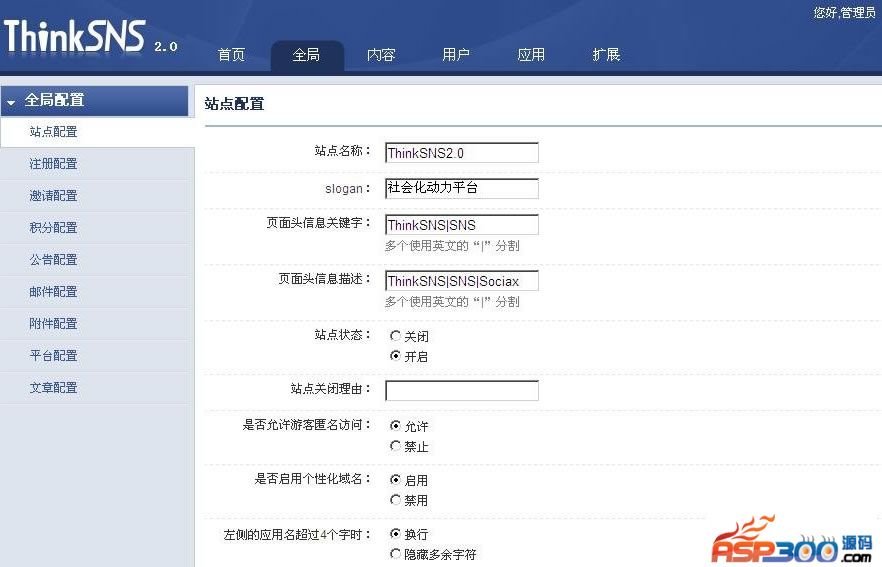This screenshot has width=882, height=567.
Task: Collapse the 全局配置 sidebar section arrow
Action: (x=11, y=102)
